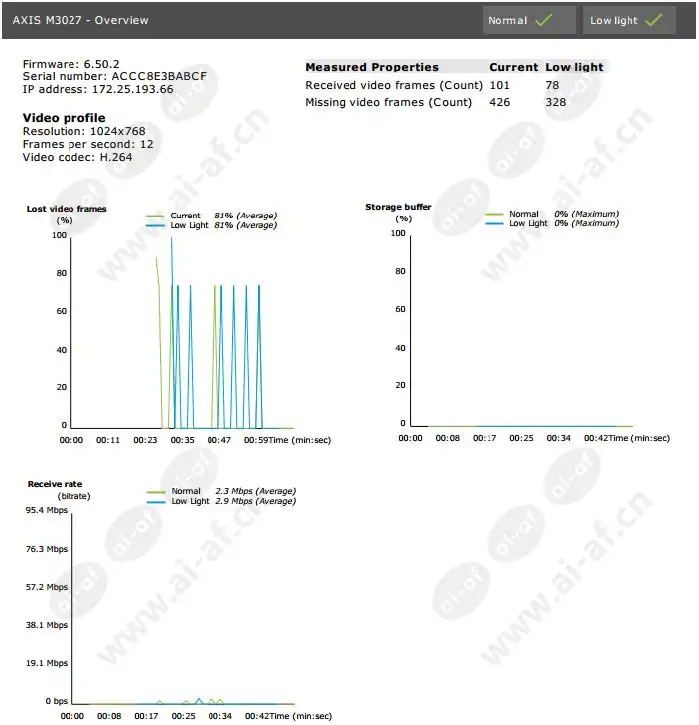This screenshot has width=699, height=725.
Task: Select the IP address 172.25.193.66 line
Action: (98, 89)
